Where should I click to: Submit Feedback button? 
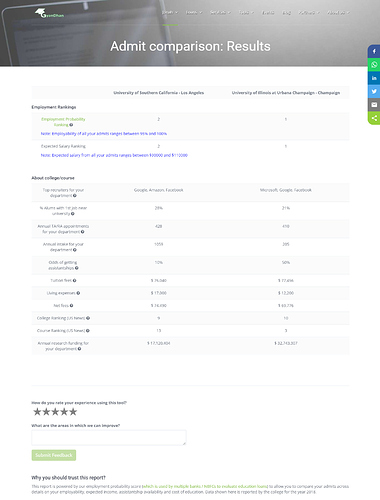coord(54,455)
